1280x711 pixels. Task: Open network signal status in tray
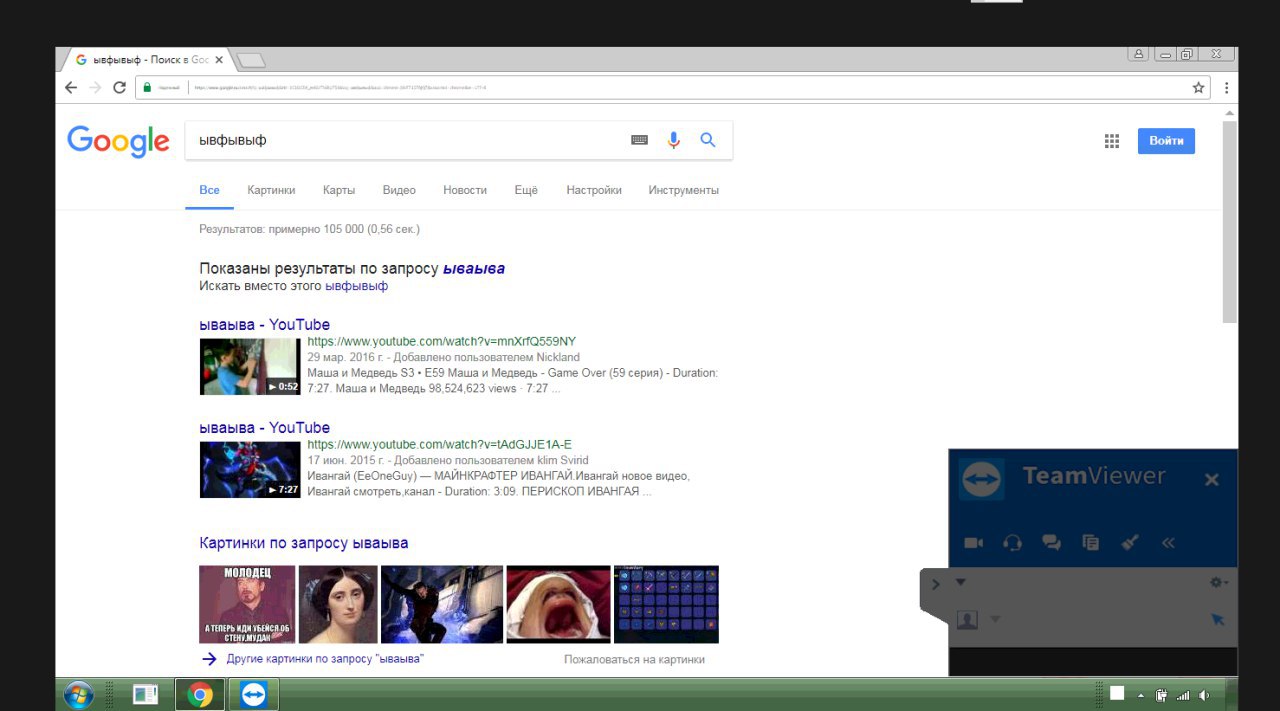pyautogui.click(x=1183, y=695)
